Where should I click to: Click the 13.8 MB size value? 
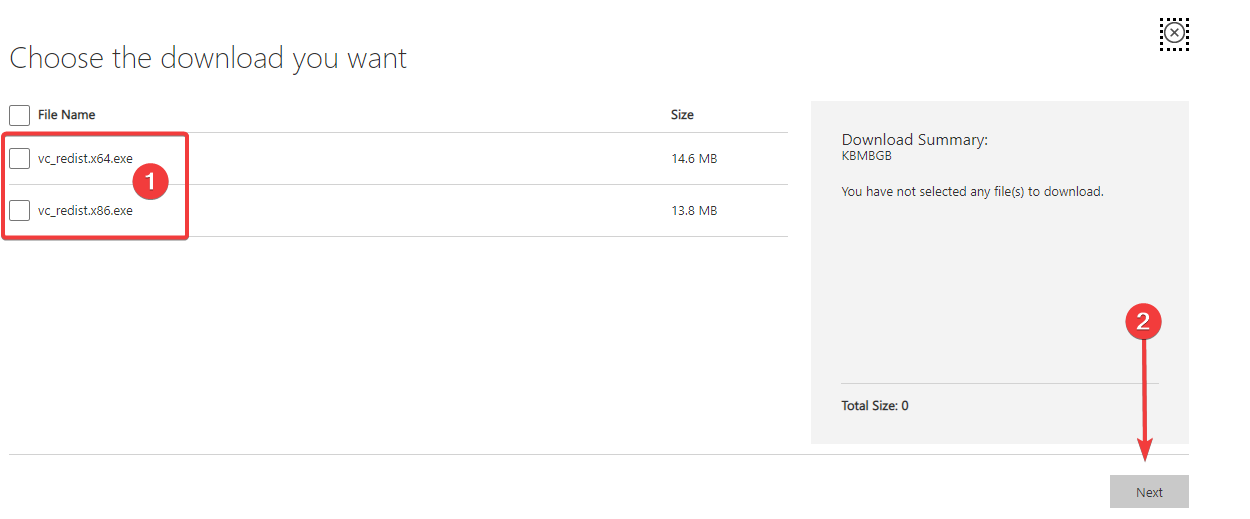point(694,211)
